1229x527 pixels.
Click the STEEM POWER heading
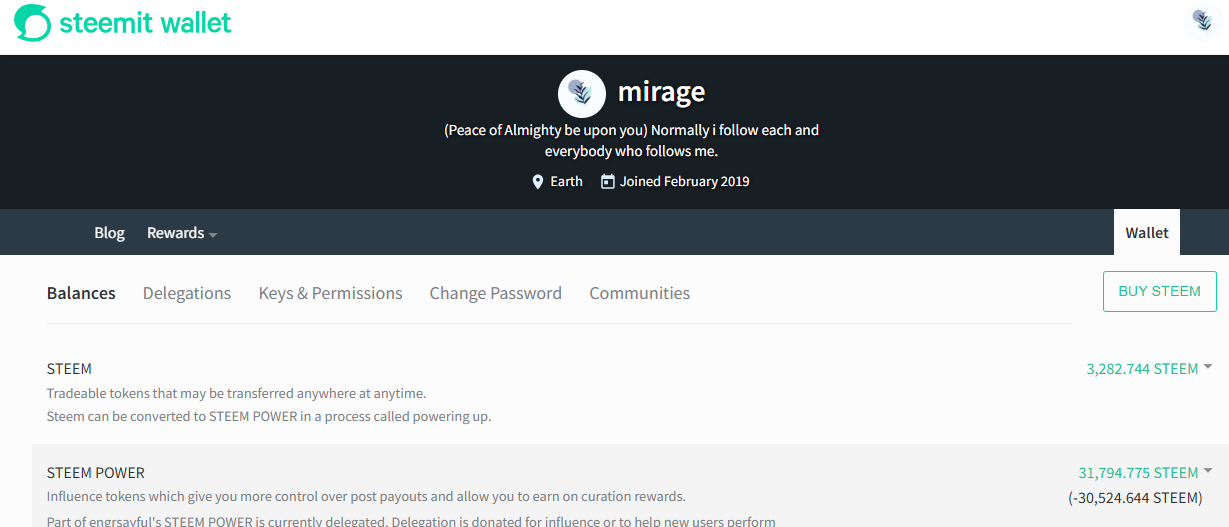[x=96, y=473]
